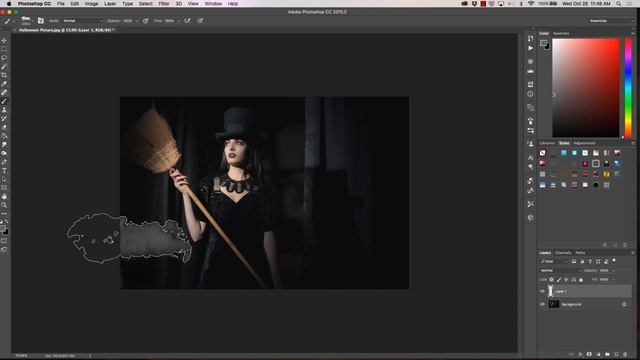Open the brush Flow dropdown arrow
640x360 pixels.
[x=179, y=20]
